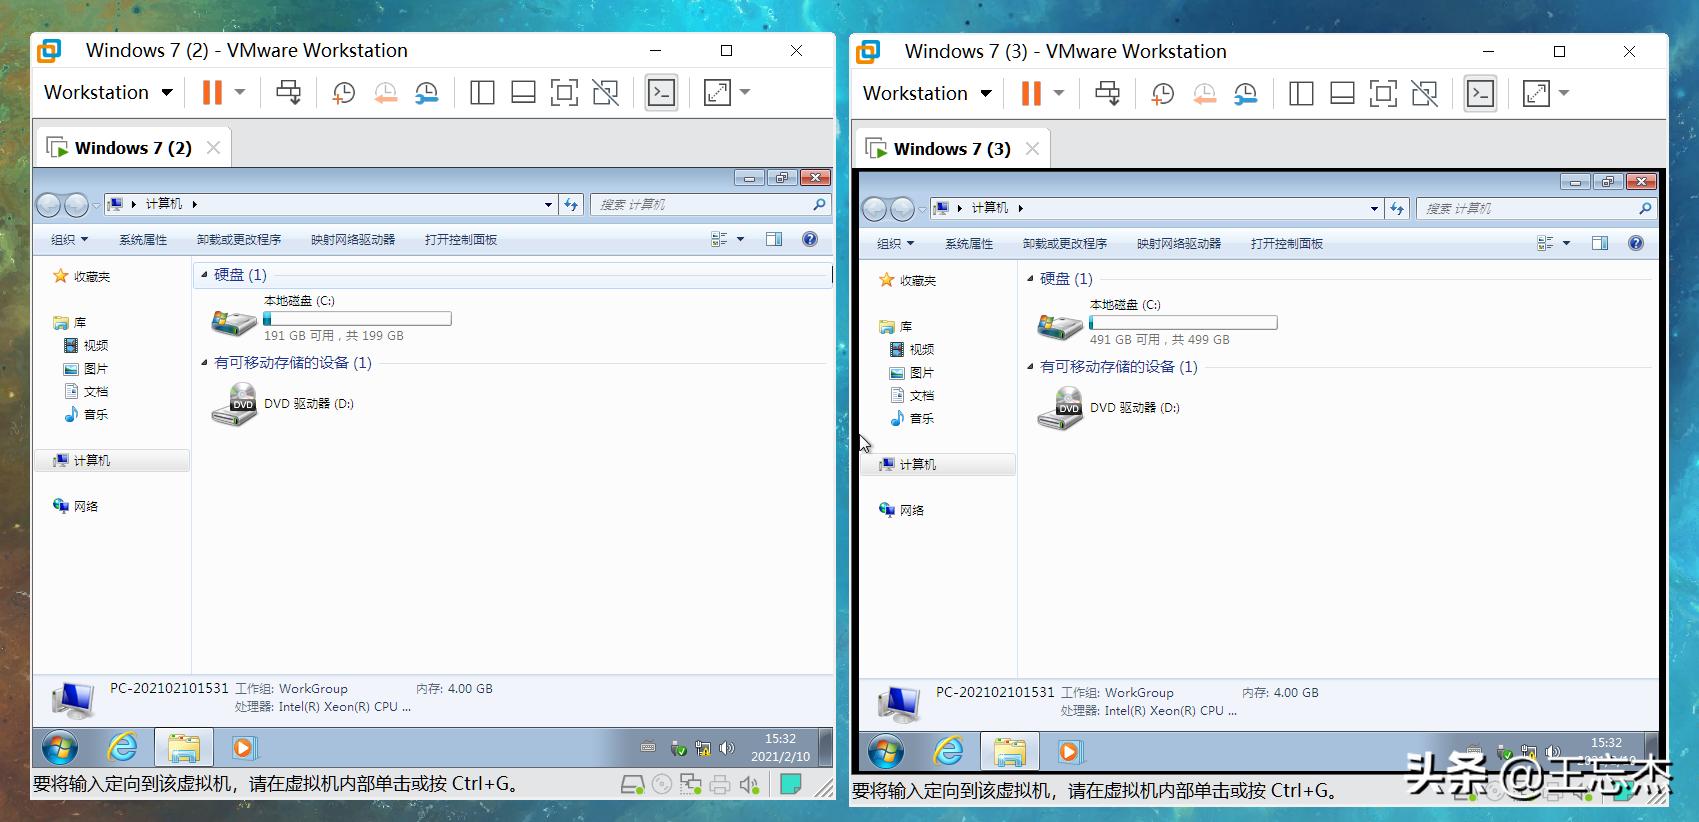Click 打开控制面板 in Windows 7 (2) explorer
Viewport: 1699px width, 822px height.
pos(461,240)
